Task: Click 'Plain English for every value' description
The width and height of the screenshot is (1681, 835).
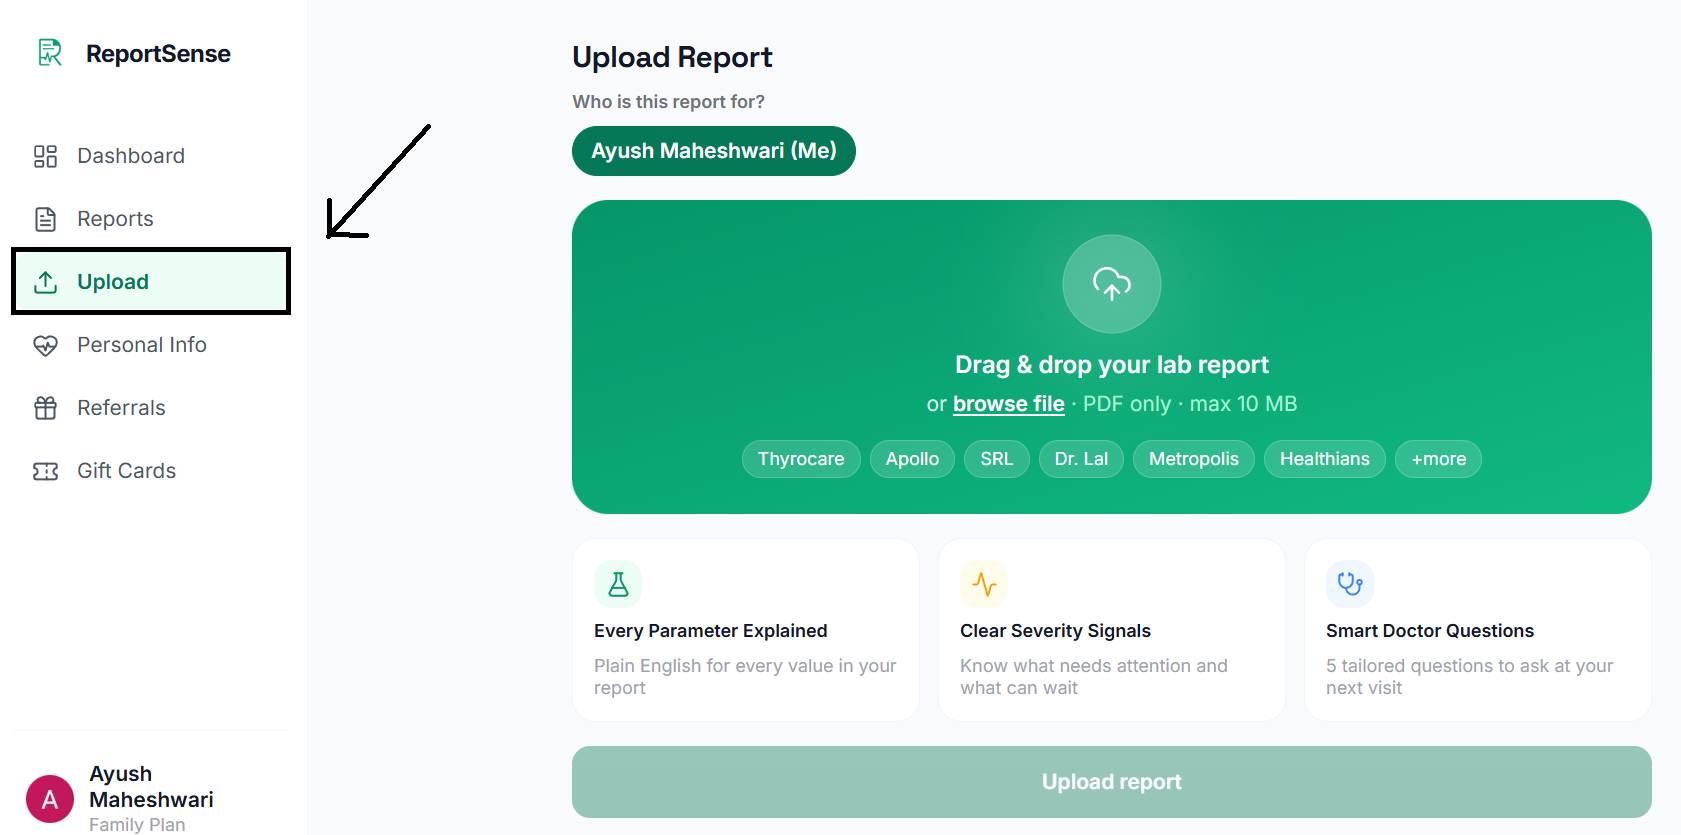Action: [x=745, y=677]
